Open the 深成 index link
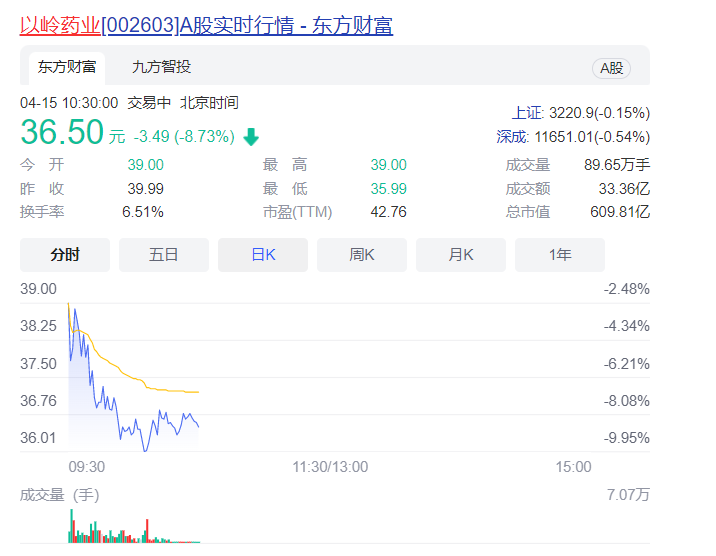716x556 pixels. tap(513, 137)
